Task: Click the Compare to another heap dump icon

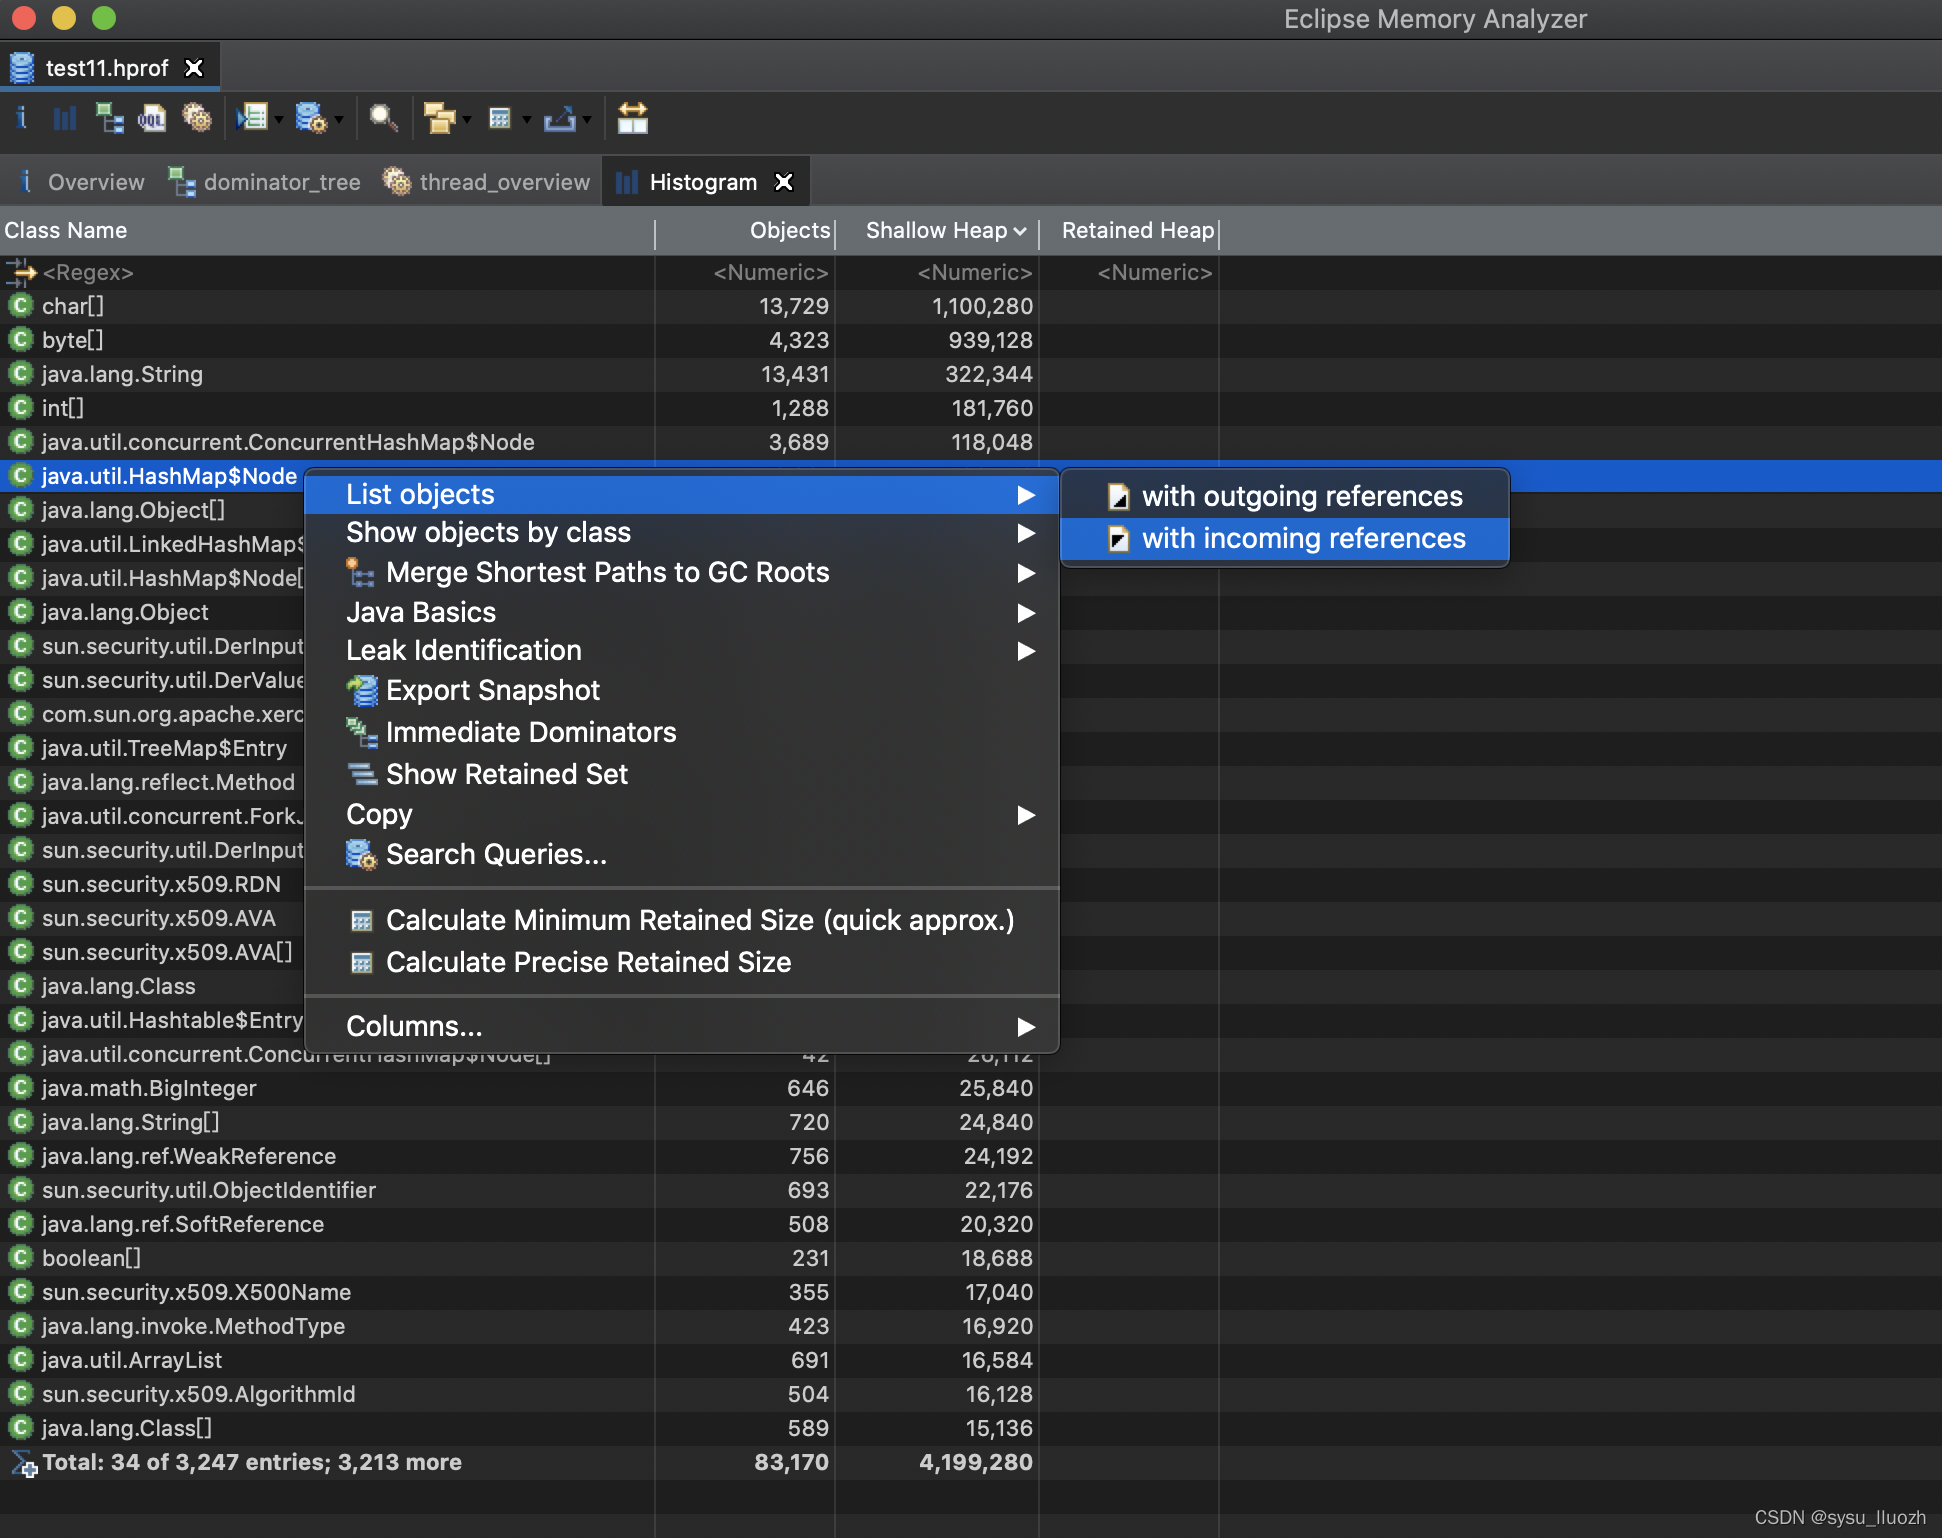Action: tap(633, 119)
